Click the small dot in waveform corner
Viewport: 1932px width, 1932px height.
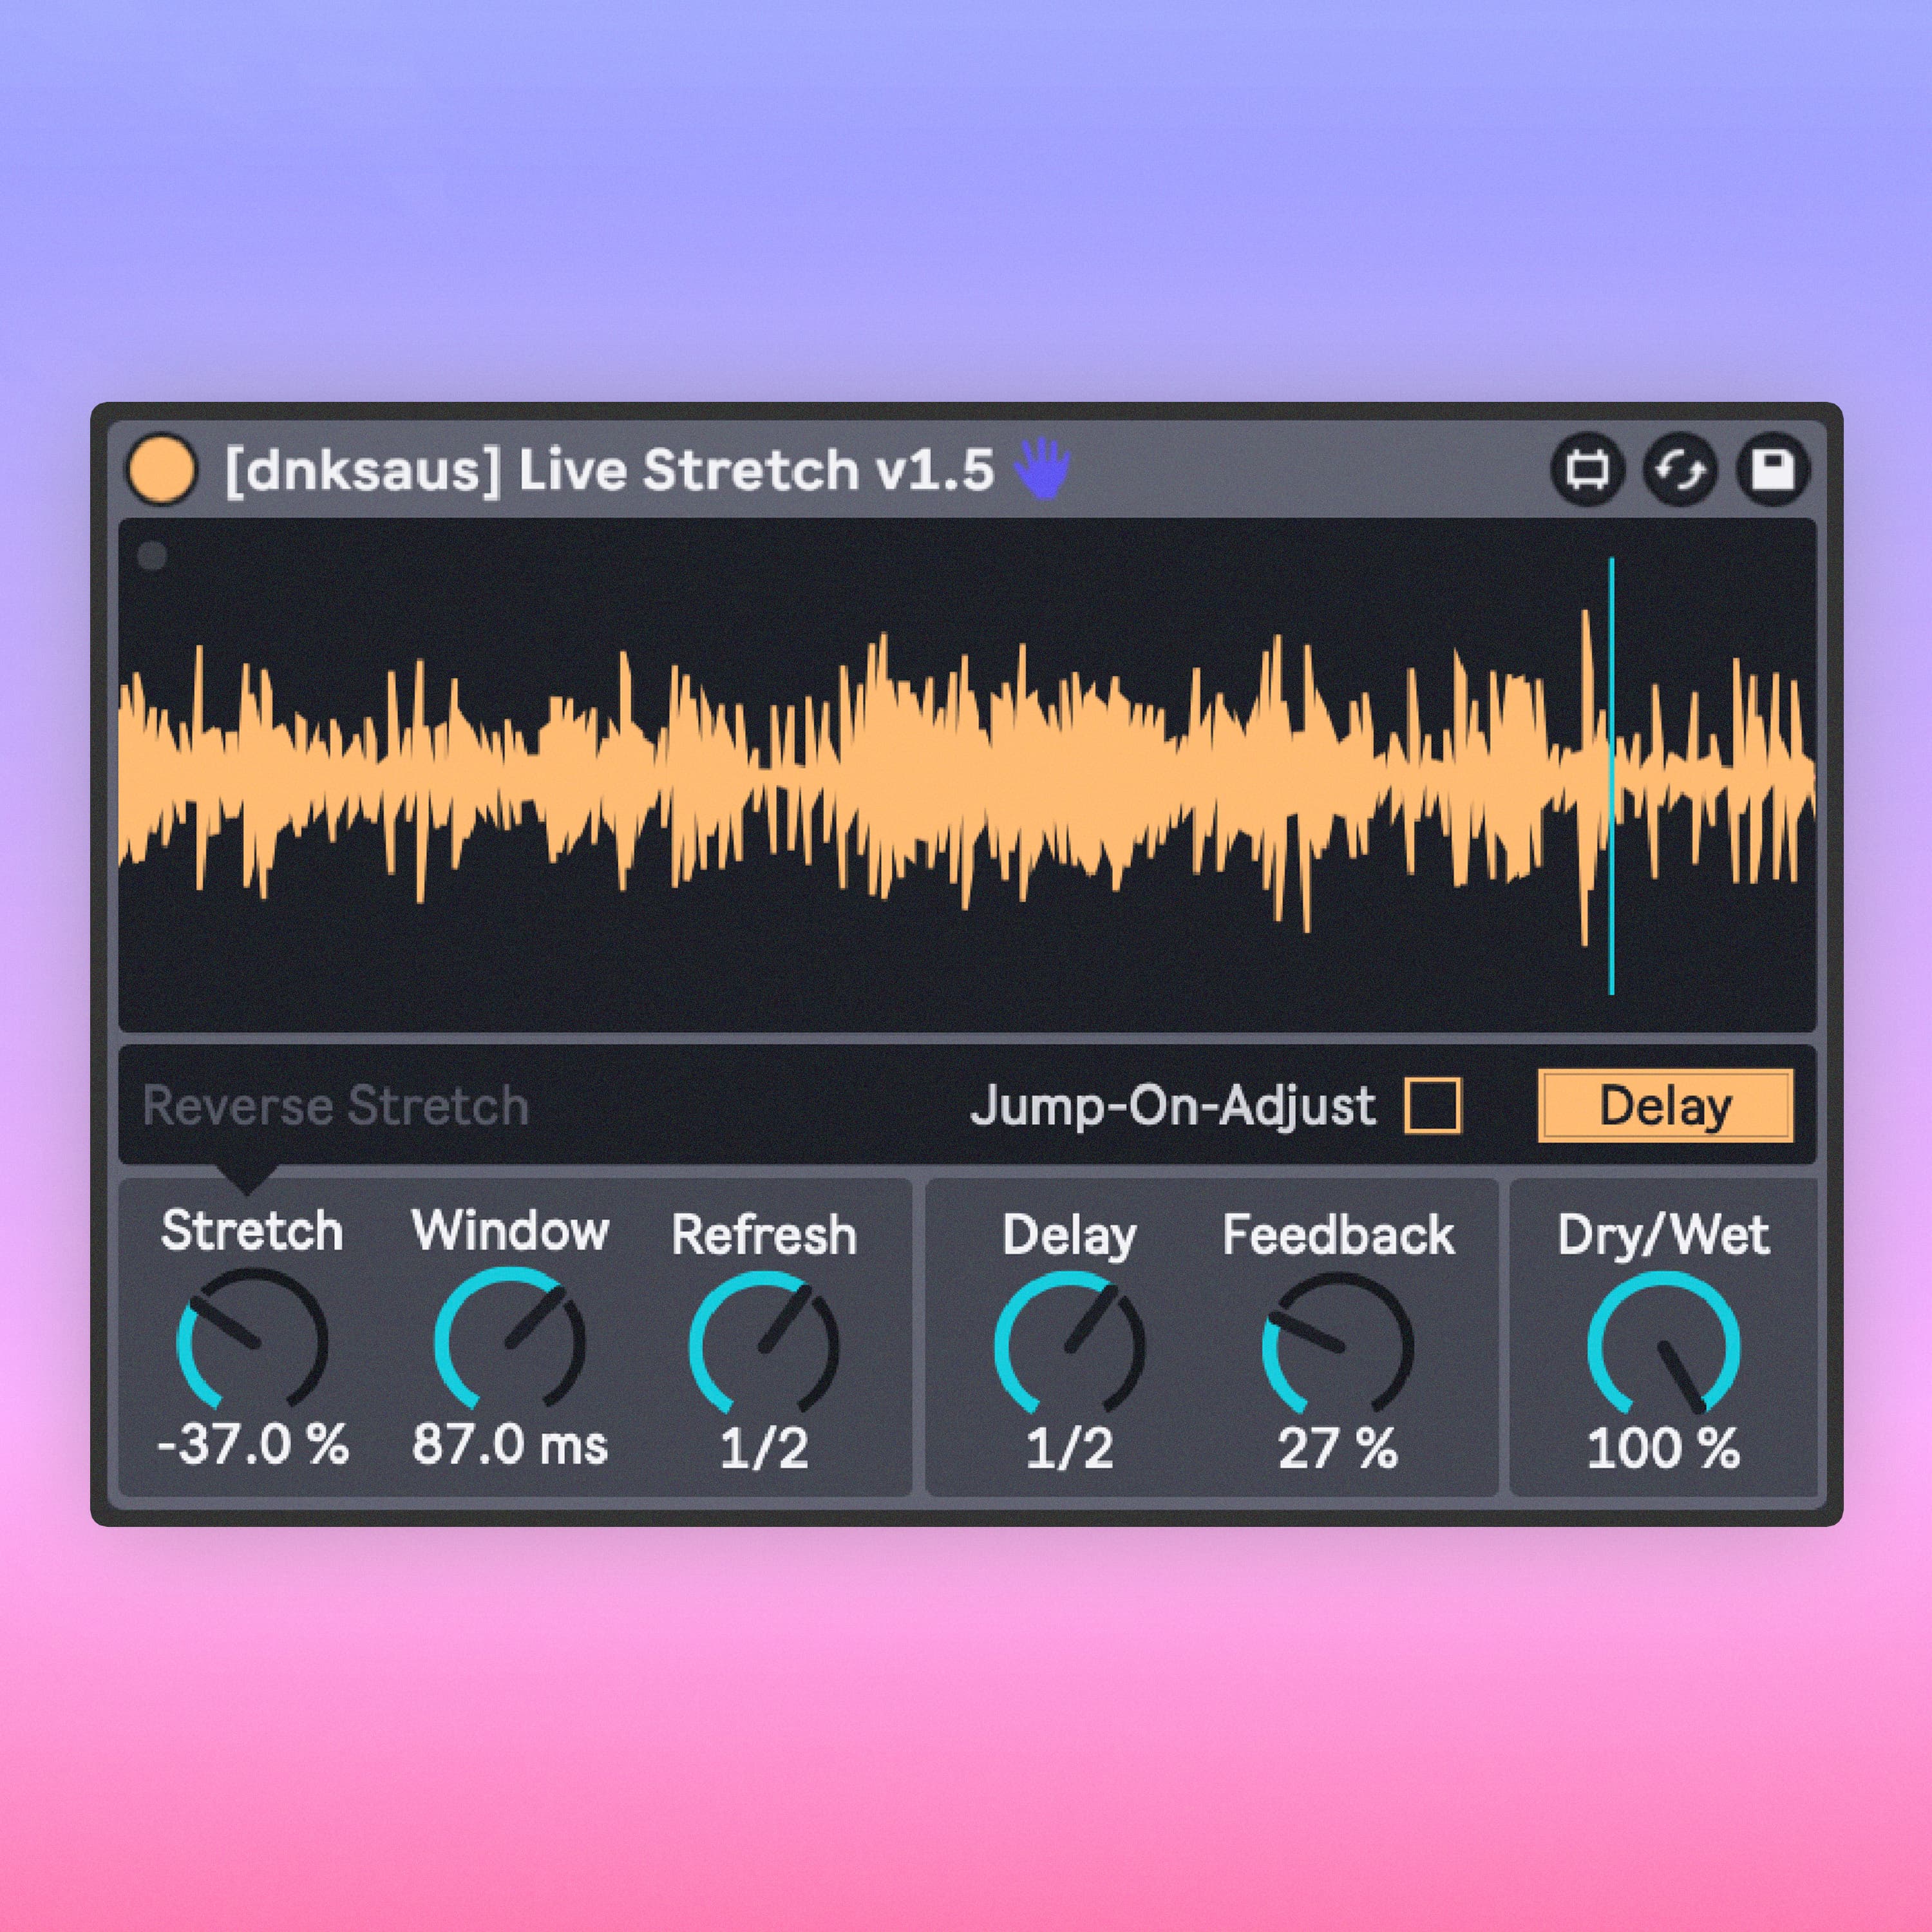[152, 556]
